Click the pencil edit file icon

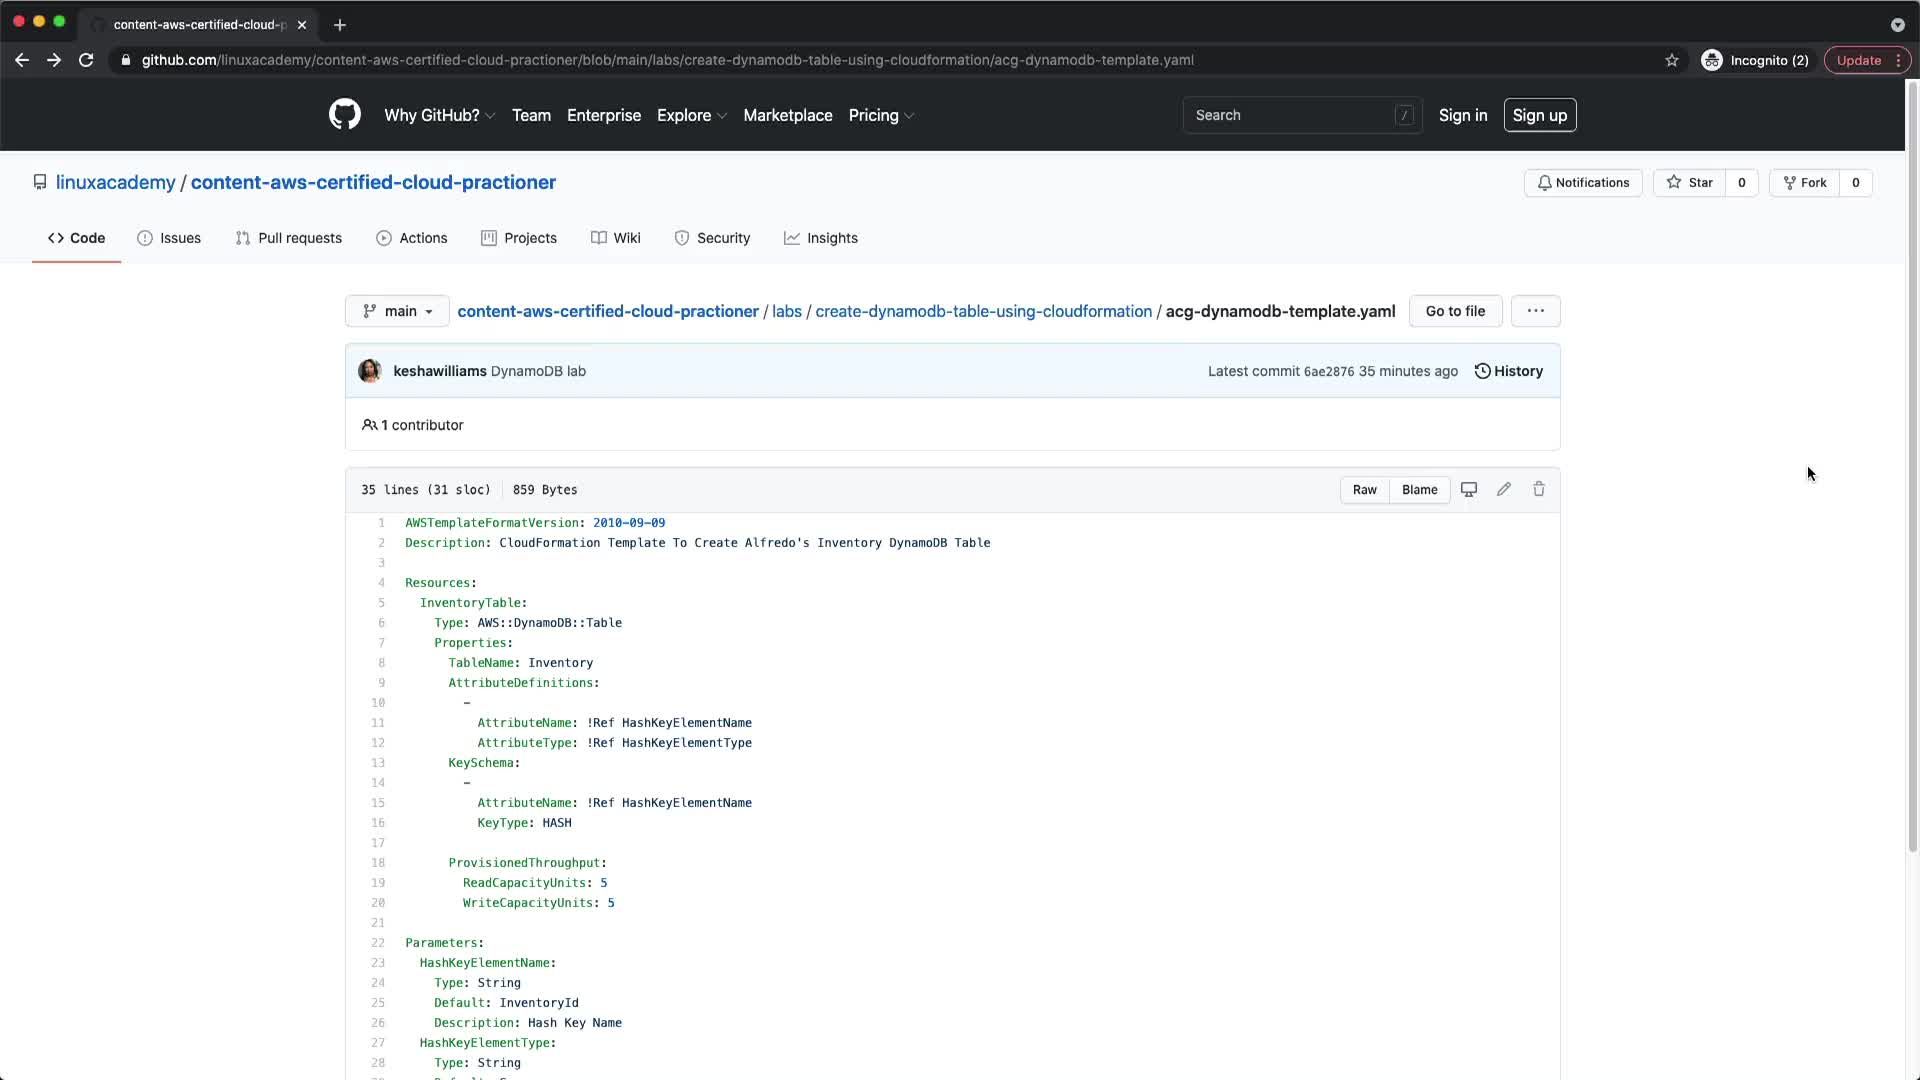(1503, 489)
